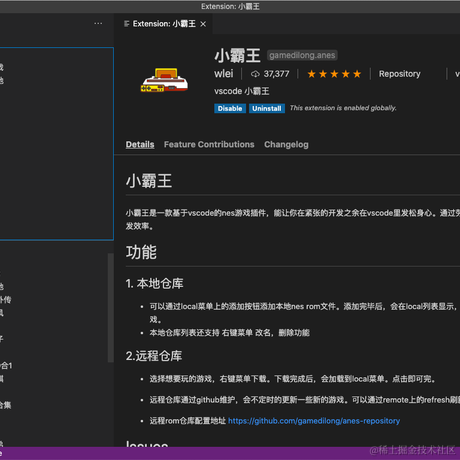
Task: Click the sidebar vertical scrollbar
Action: (111, 307)
